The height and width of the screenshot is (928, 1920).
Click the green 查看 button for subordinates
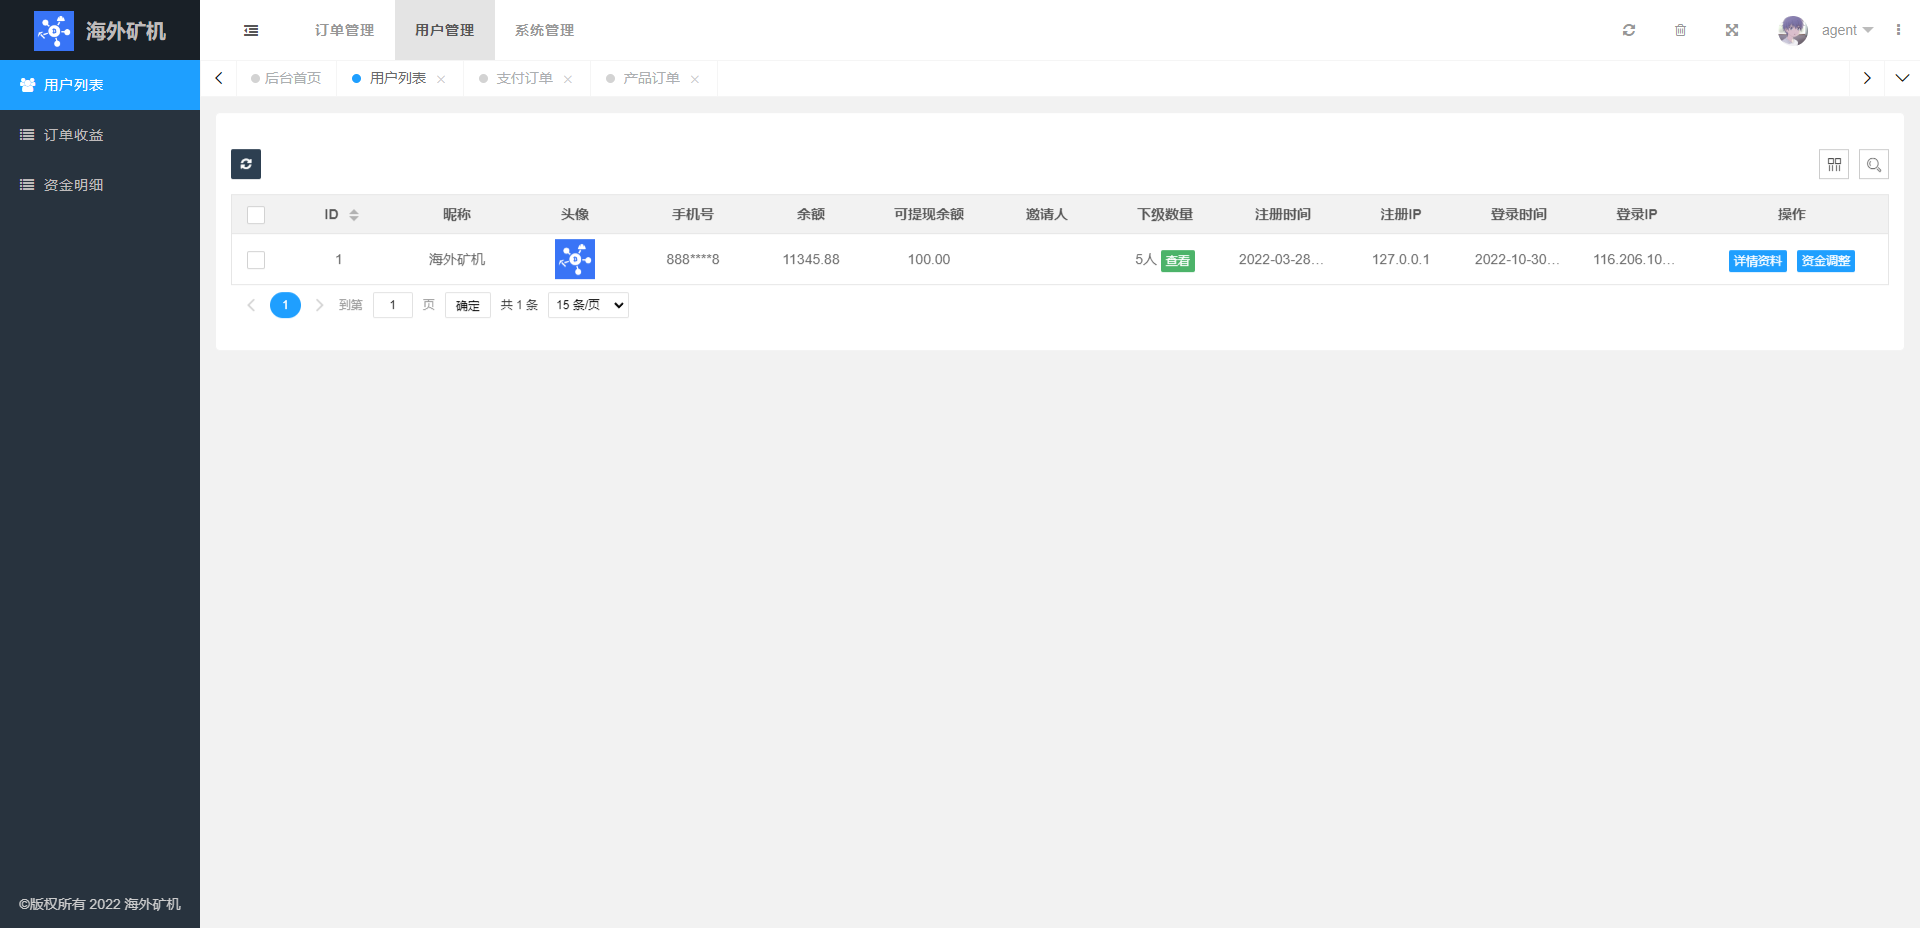1177,261
